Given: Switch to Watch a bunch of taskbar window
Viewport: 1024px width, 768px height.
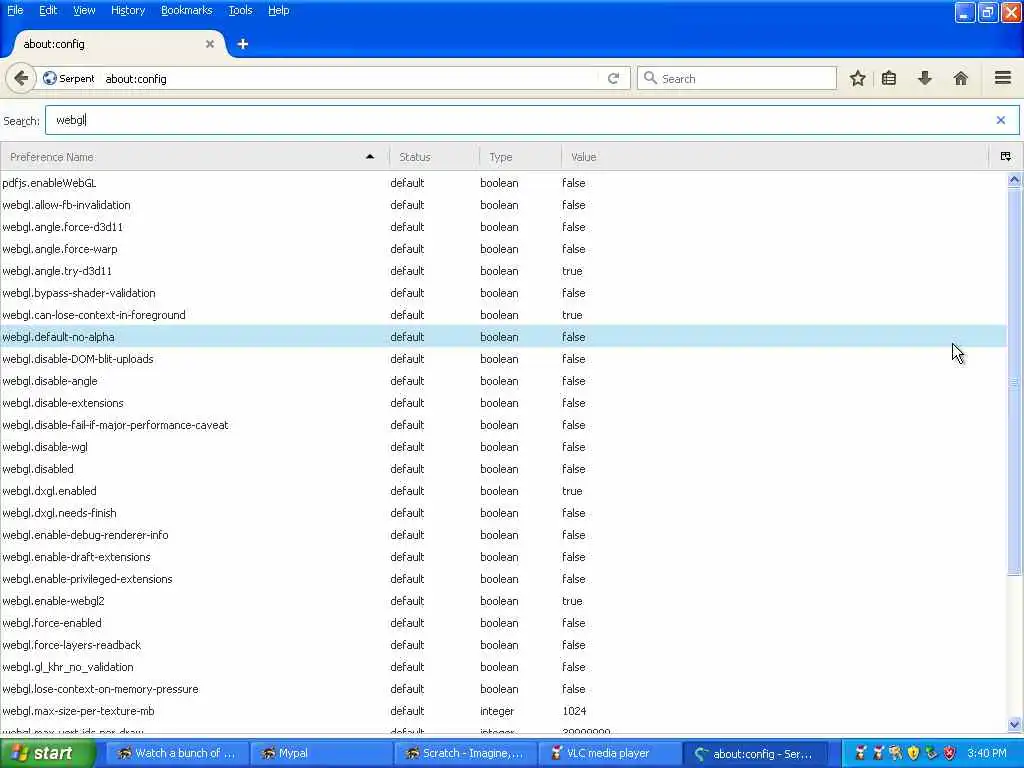Looking at the screenshot, I should coord(176,754).
